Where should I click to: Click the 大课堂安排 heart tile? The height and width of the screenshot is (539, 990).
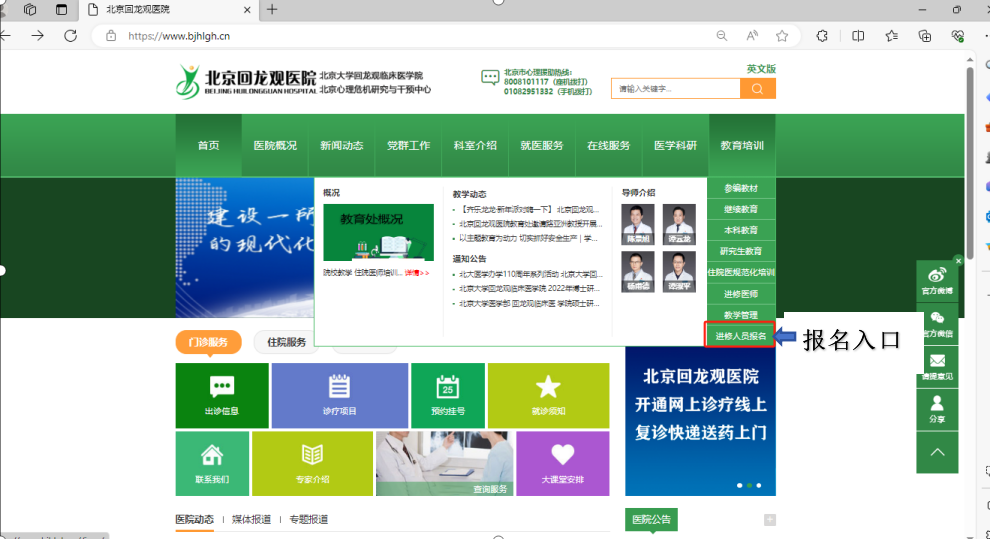pos(562,463)
